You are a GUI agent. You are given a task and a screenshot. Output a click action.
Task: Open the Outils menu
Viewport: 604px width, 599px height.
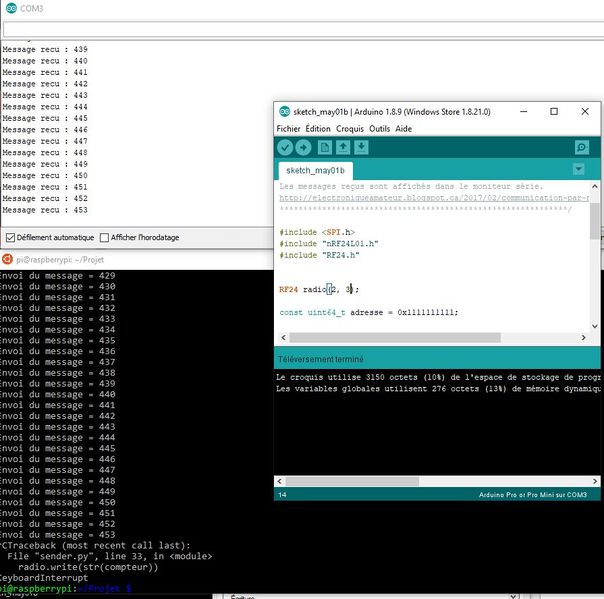coord(379,129)
